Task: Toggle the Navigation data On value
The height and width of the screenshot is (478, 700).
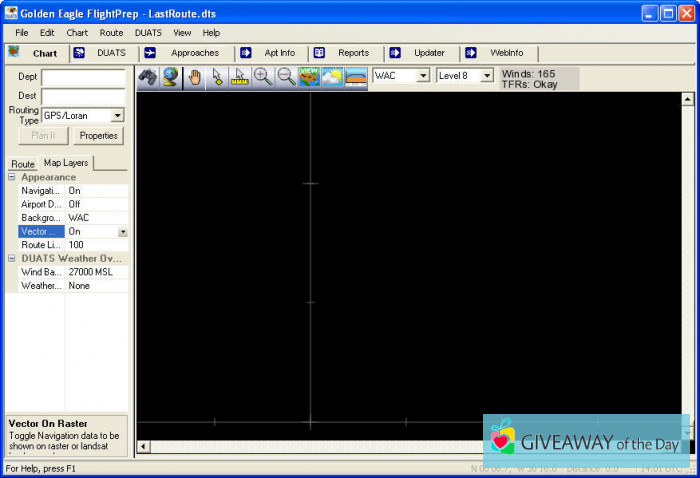Action: click(95, 190)
